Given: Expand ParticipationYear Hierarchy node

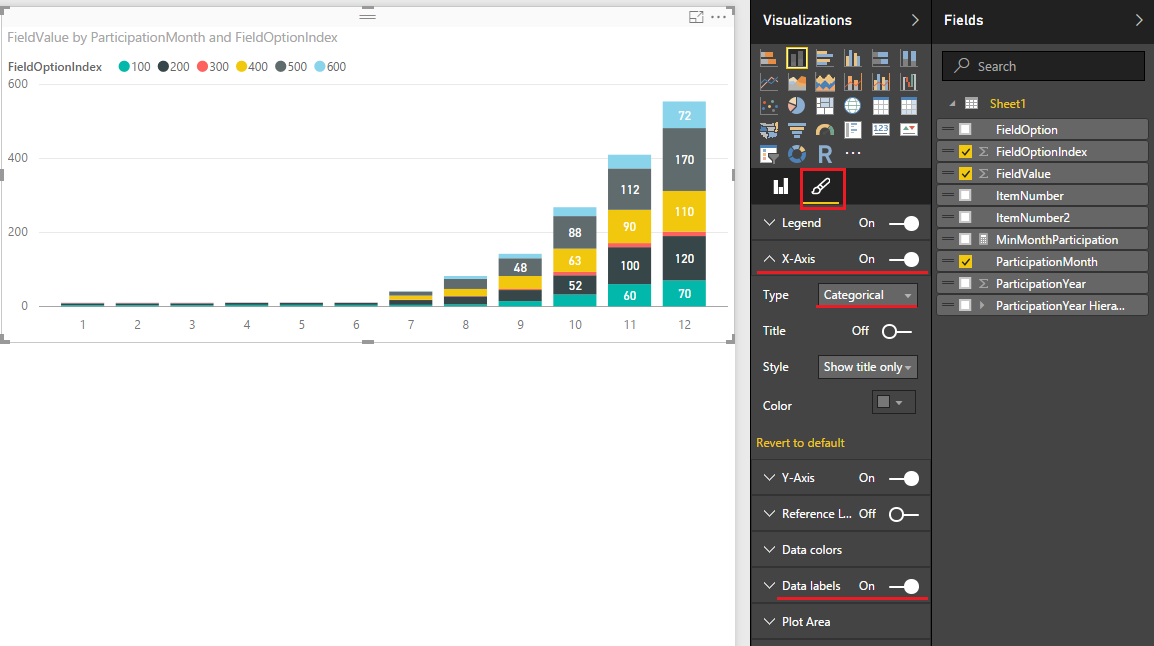Looking at the screenshot, I should [x=983, y=305].
